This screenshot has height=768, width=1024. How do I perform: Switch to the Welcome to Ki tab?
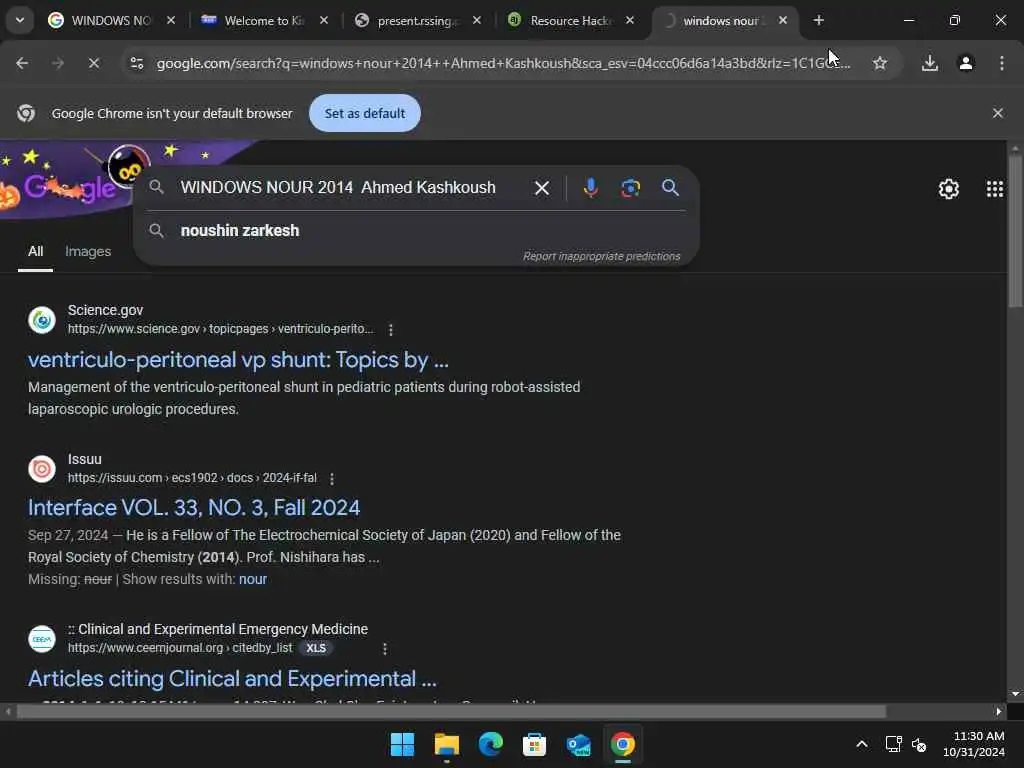(263, 20)
